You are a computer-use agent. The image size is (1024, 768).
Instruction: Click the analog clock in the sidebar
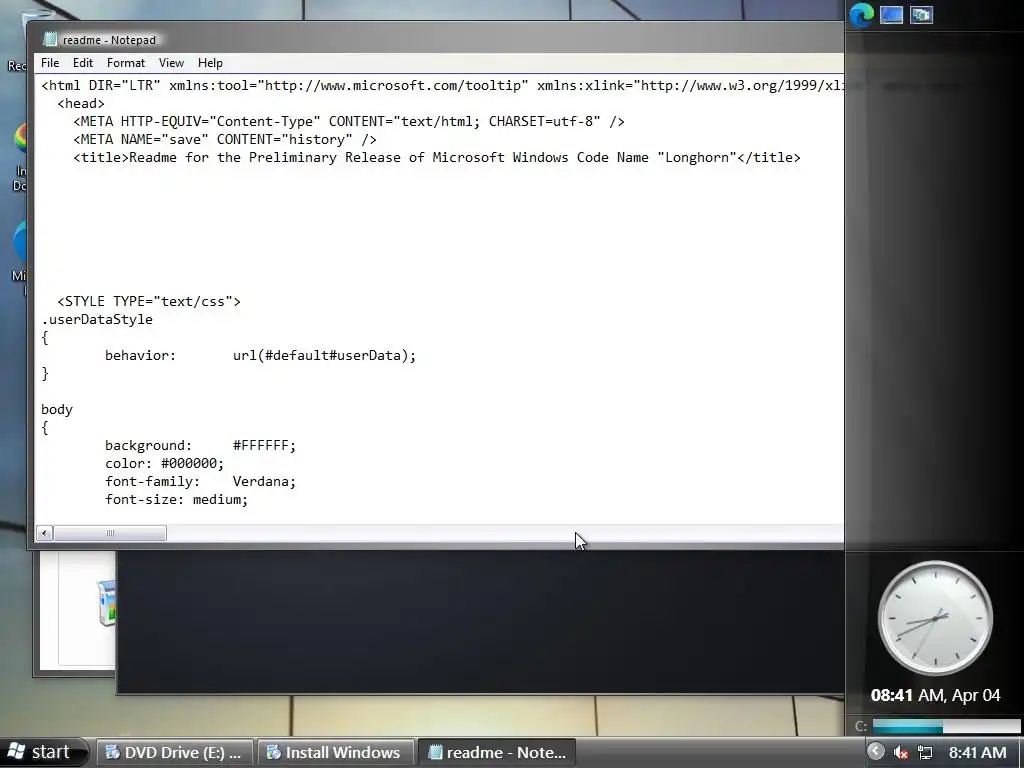tap(935, 618)
